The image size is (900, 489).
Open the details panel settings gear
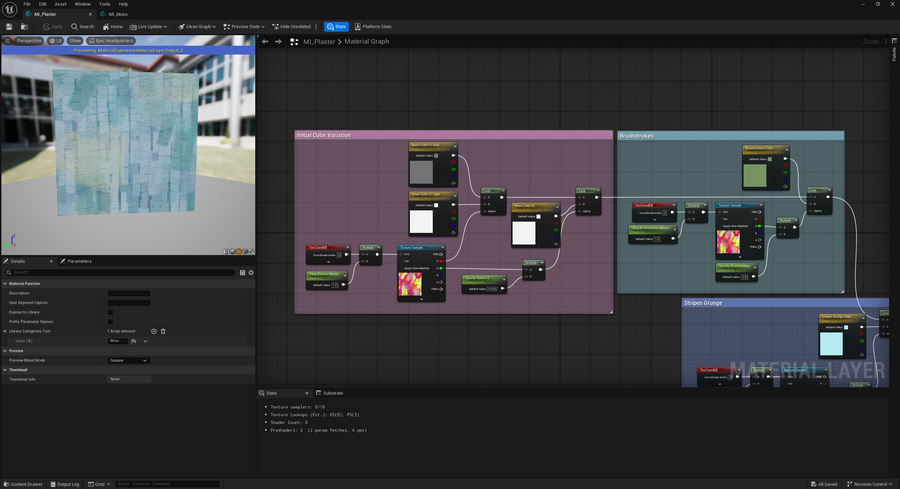(251, 272)
